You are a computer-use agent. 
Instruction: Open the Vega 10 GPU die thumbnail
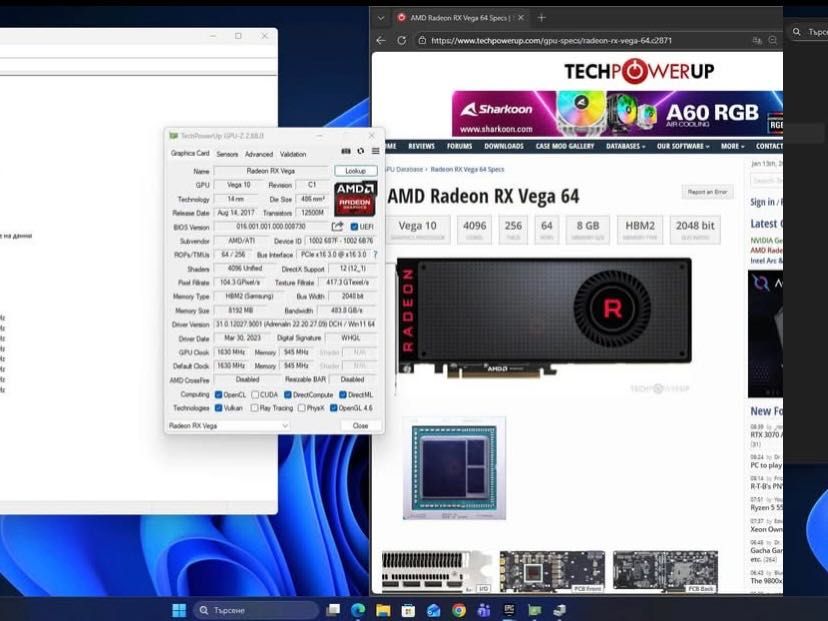[454, 468]
